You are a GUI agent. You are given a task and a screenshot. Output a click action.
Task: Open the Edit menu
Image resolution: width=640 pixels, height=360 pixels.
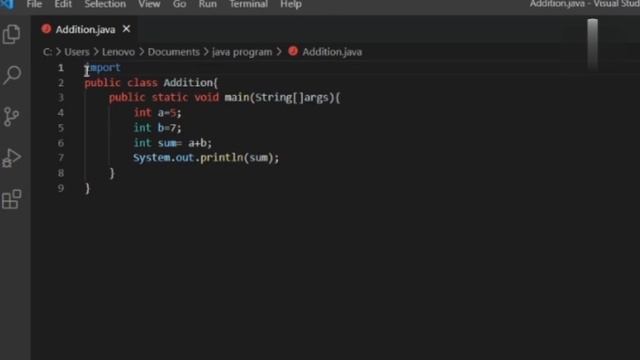(x=63, y=4)
